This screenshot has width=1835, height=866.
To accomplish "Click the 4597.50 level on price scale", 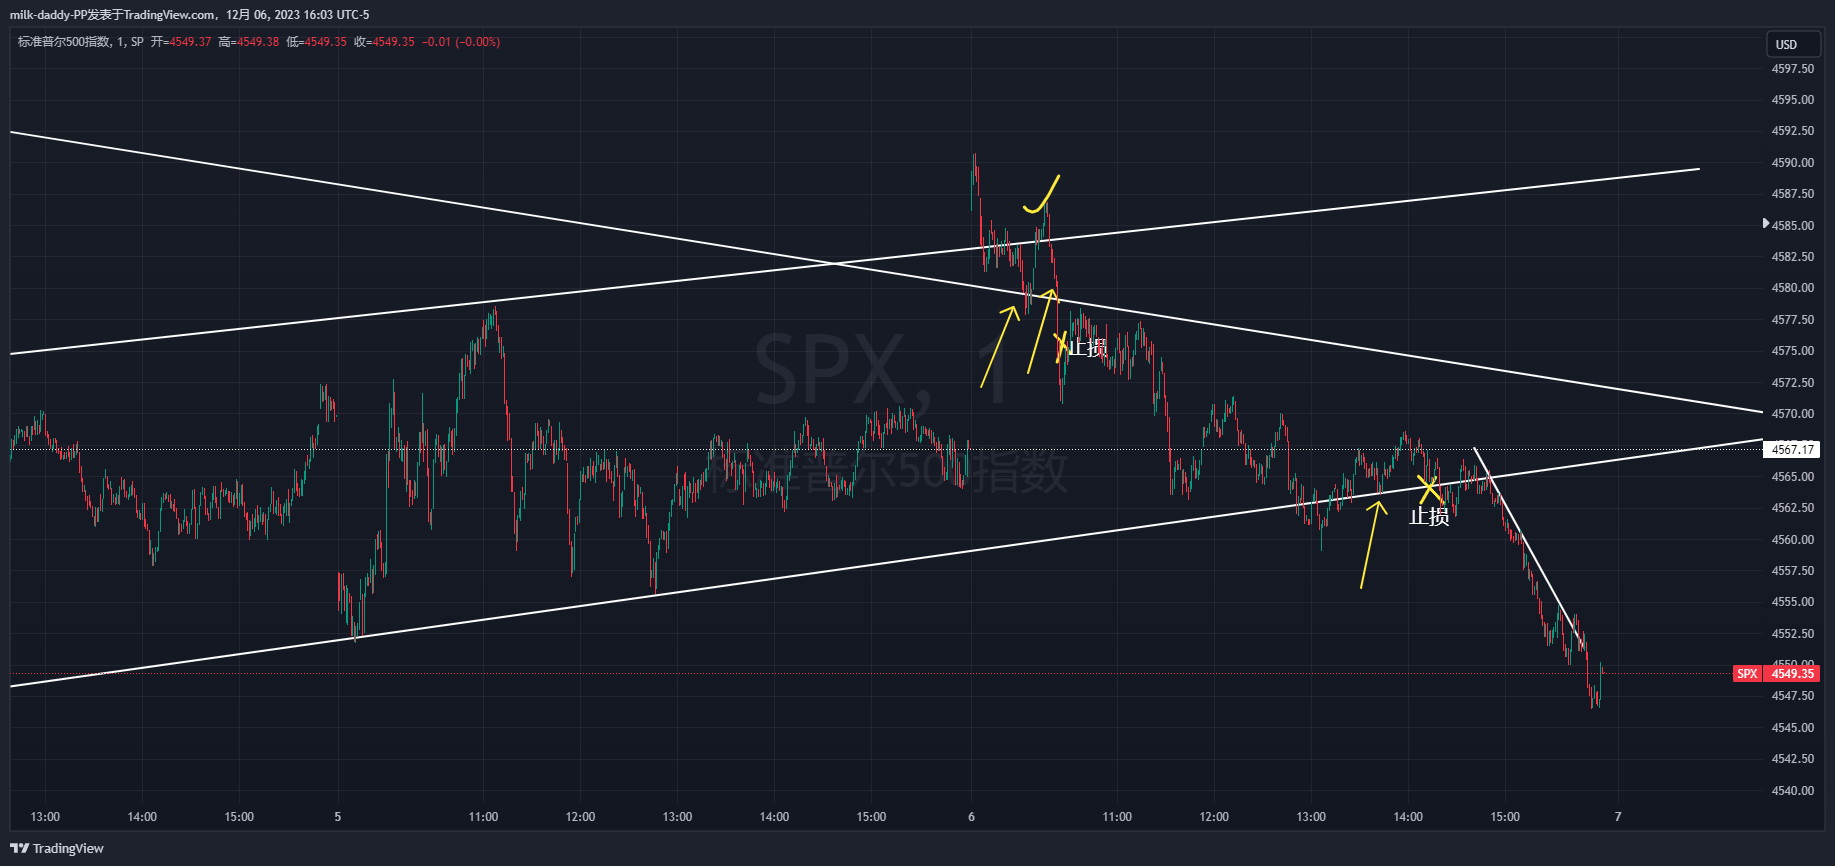I will coord(1792,69).
